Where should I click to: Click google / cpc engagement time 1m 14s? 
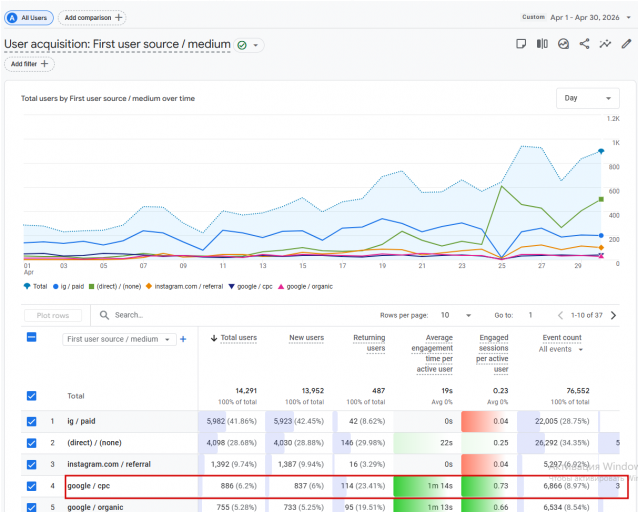pyautogui.click(x=440, y=486)
